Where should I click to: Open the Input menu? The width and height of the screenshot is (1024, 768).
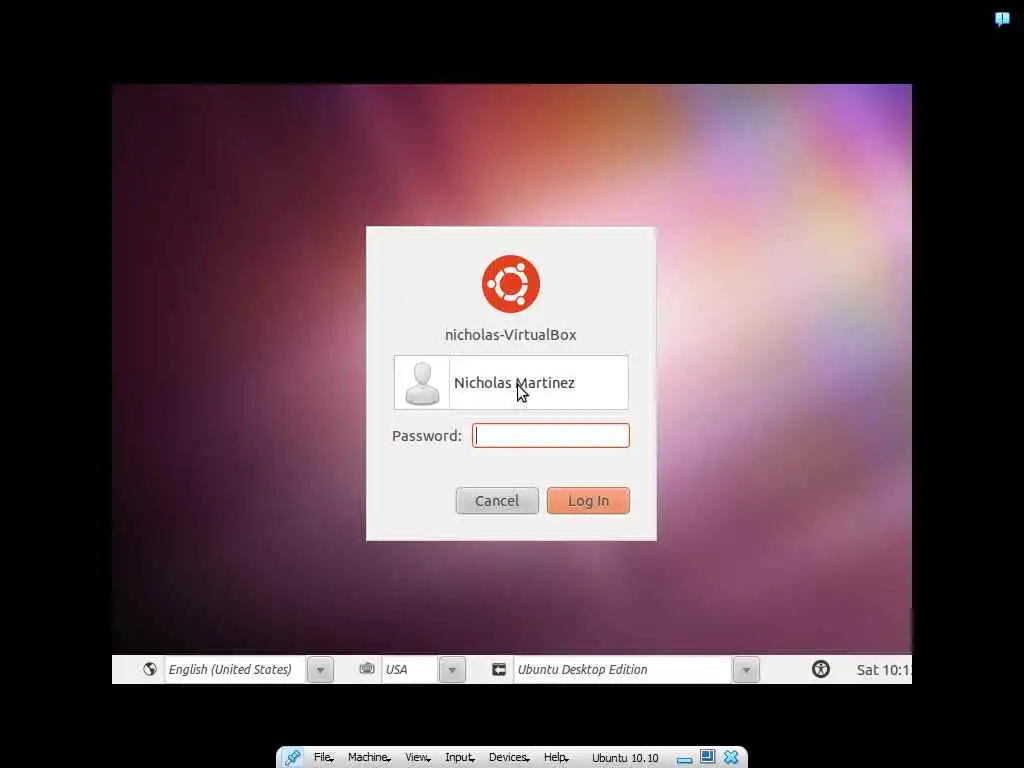coord(460,758)
